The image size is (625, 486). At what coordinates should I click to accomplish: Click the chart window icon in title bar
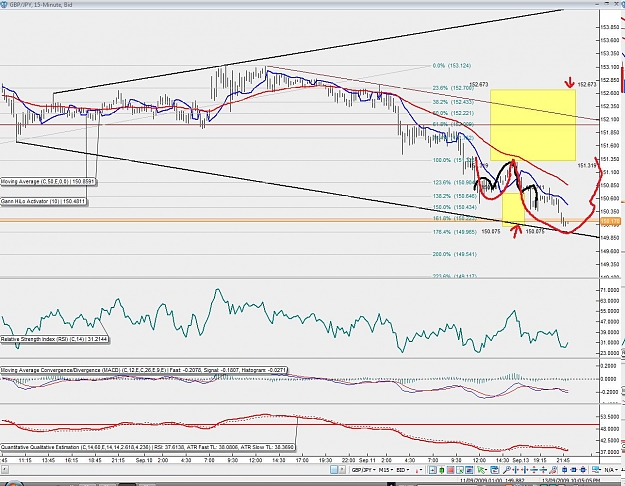click(x=4, y=4)
